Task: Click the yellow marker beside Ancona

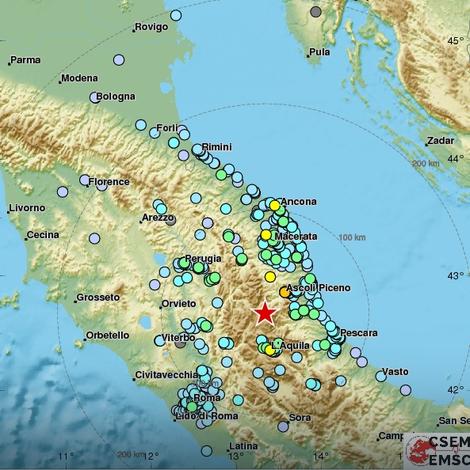Action: point(274,206)
